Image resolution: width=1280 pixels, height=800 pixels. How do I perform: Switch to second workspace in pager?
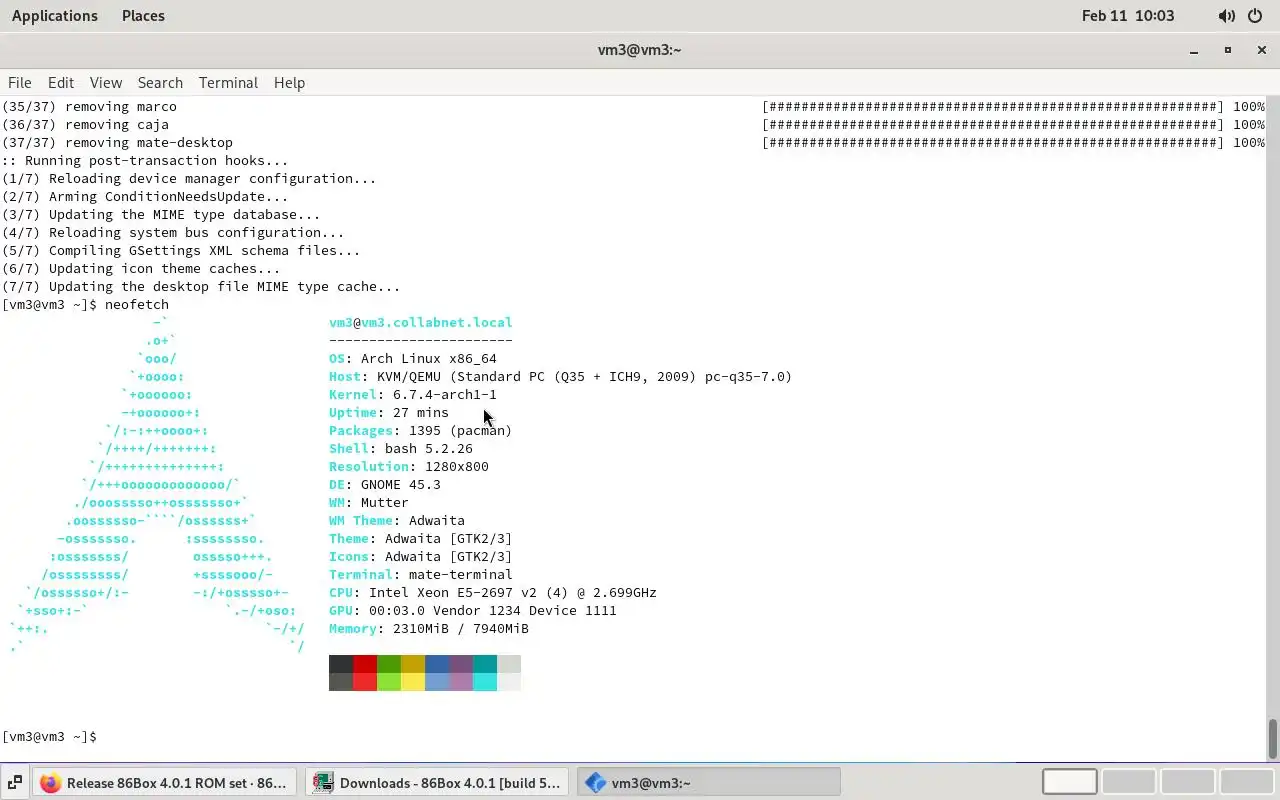[1129, 782]
